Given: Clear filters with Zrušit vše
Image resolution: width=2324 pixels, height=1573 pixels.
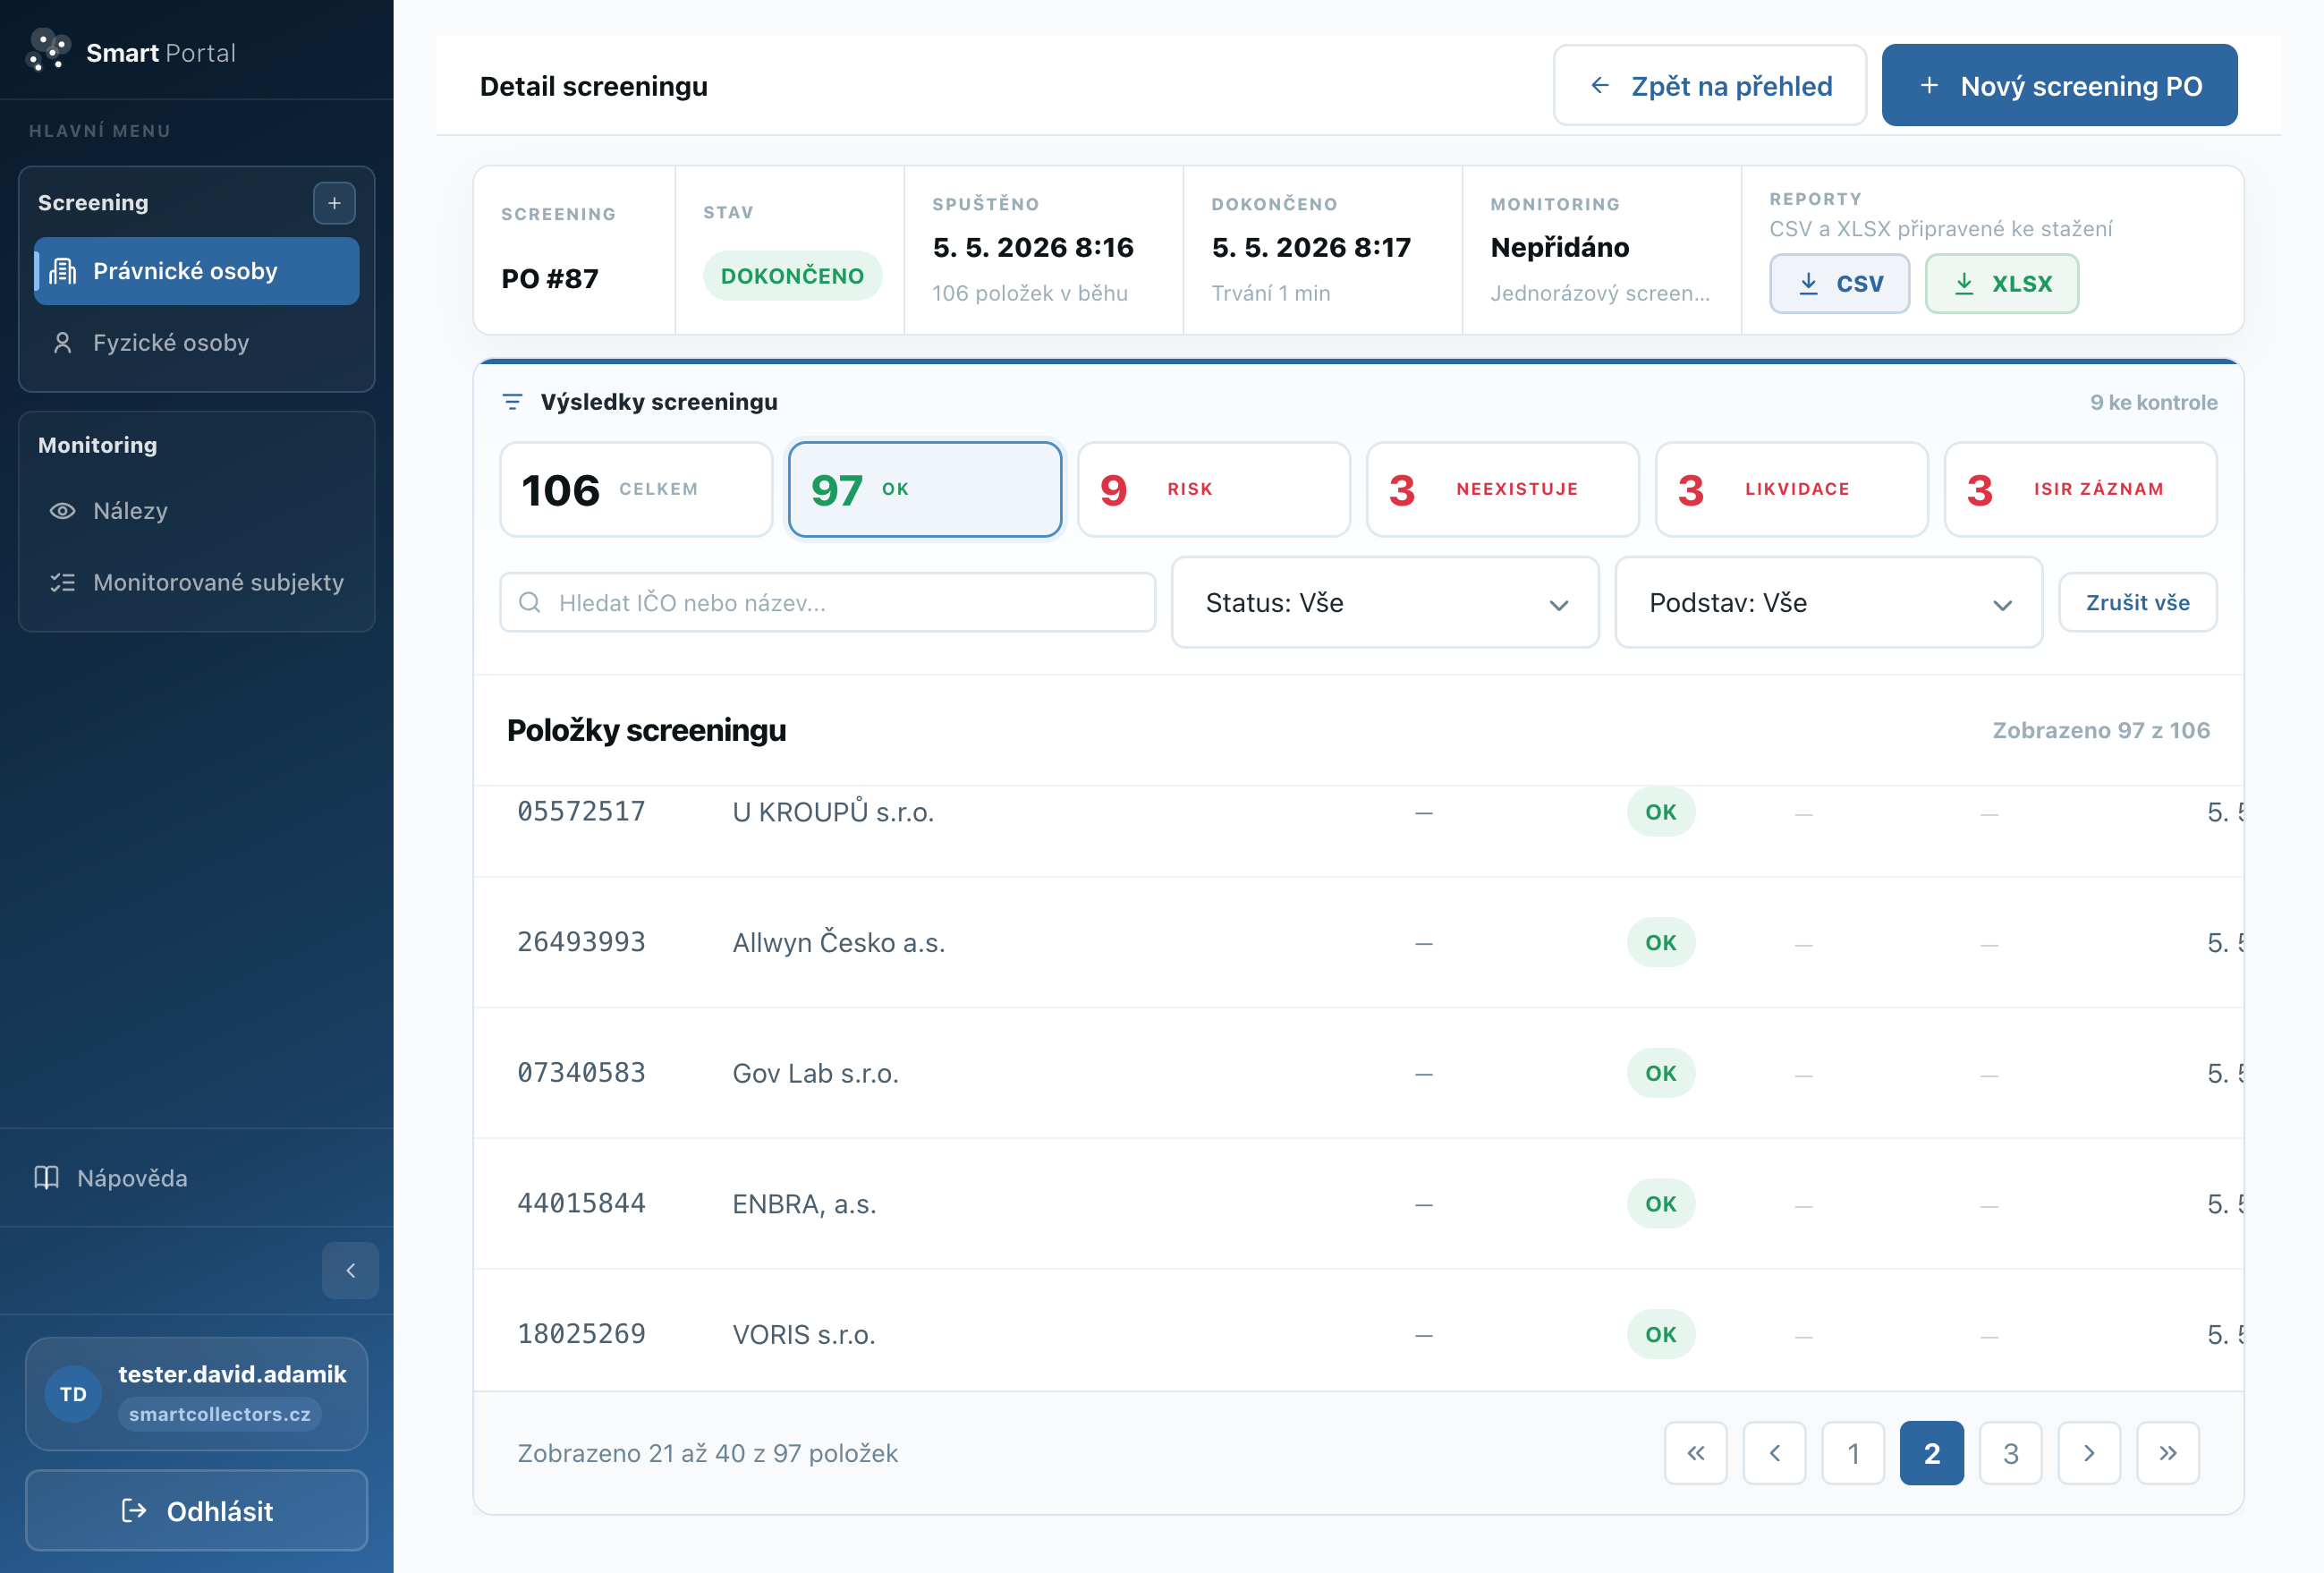Looking at the screenshot, I should click(2137, 603).
